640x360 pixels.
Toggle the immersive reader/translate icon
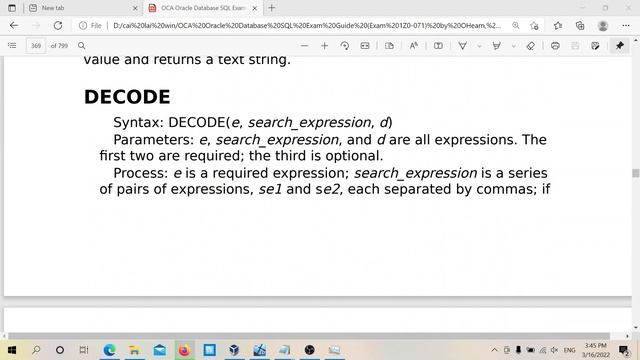click(438, 46)
